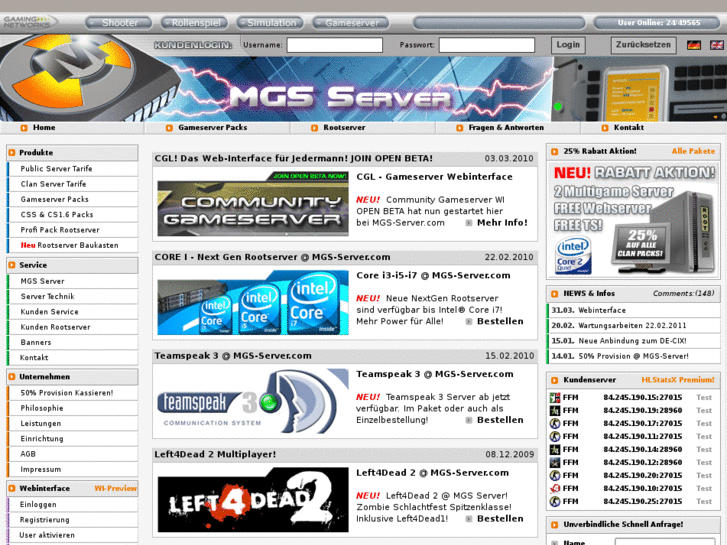Open the Rollenspiel top tab

tap(195, 23)
